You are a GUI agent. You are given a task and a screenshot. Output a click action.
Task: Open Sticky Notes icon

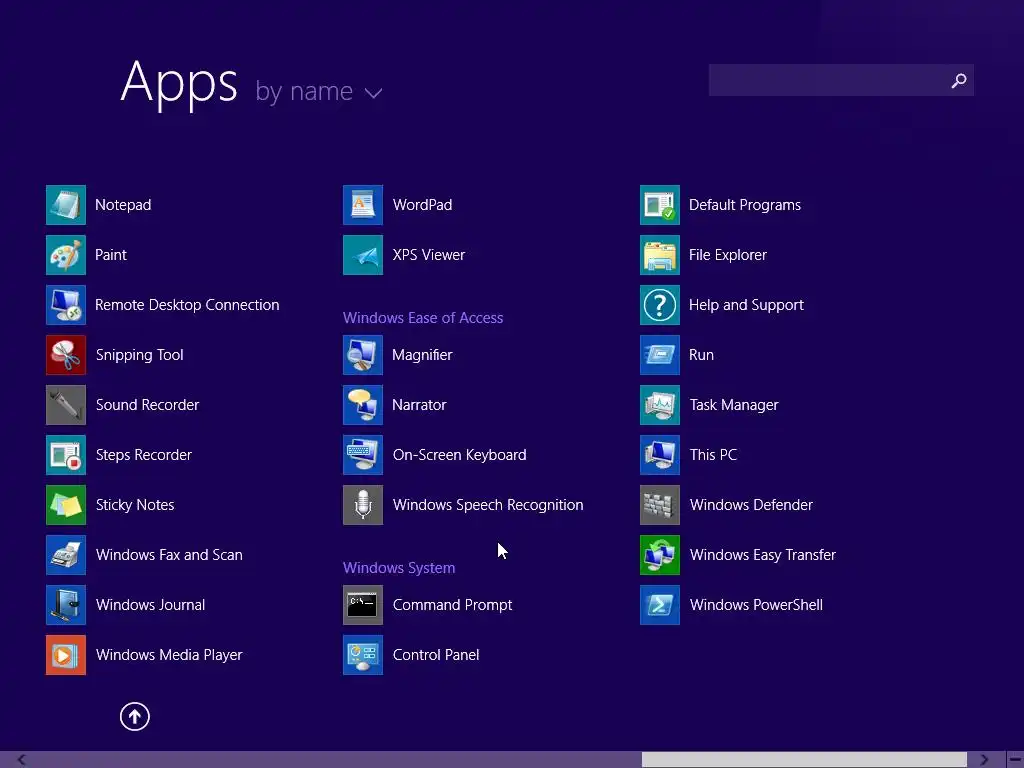66,505
